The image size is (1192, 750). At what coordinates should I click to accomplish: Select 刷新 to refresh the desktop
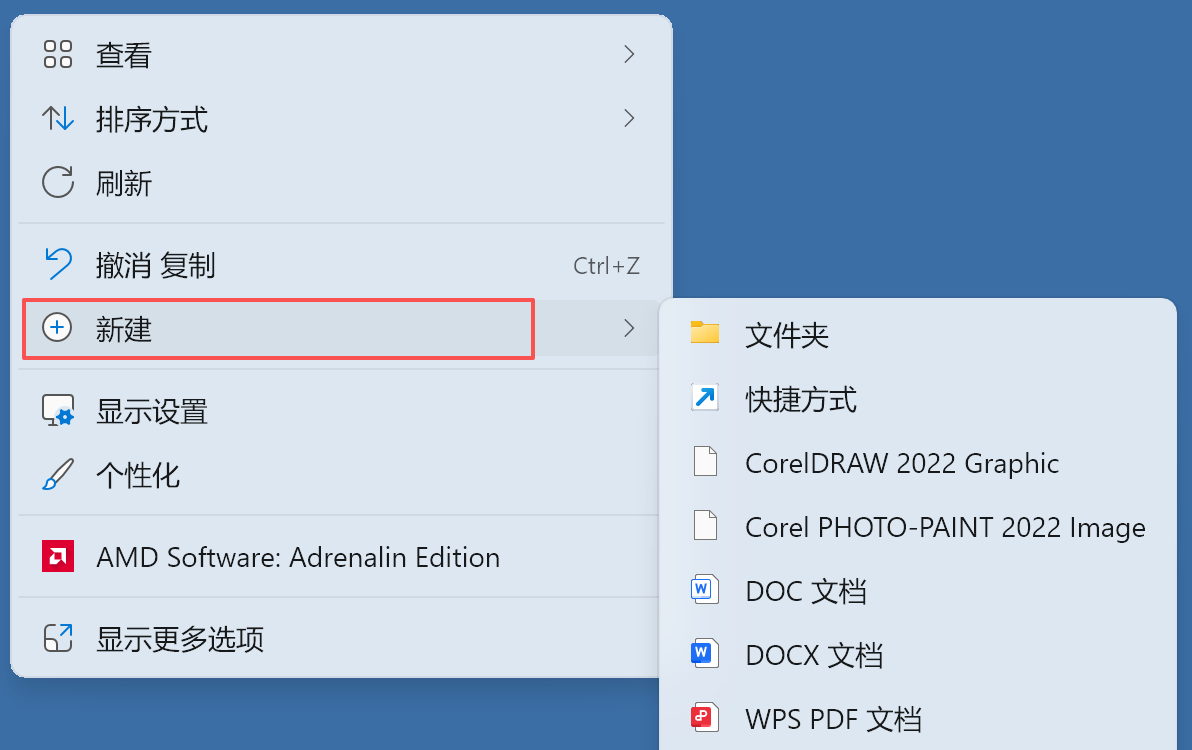tap(124, 183)
